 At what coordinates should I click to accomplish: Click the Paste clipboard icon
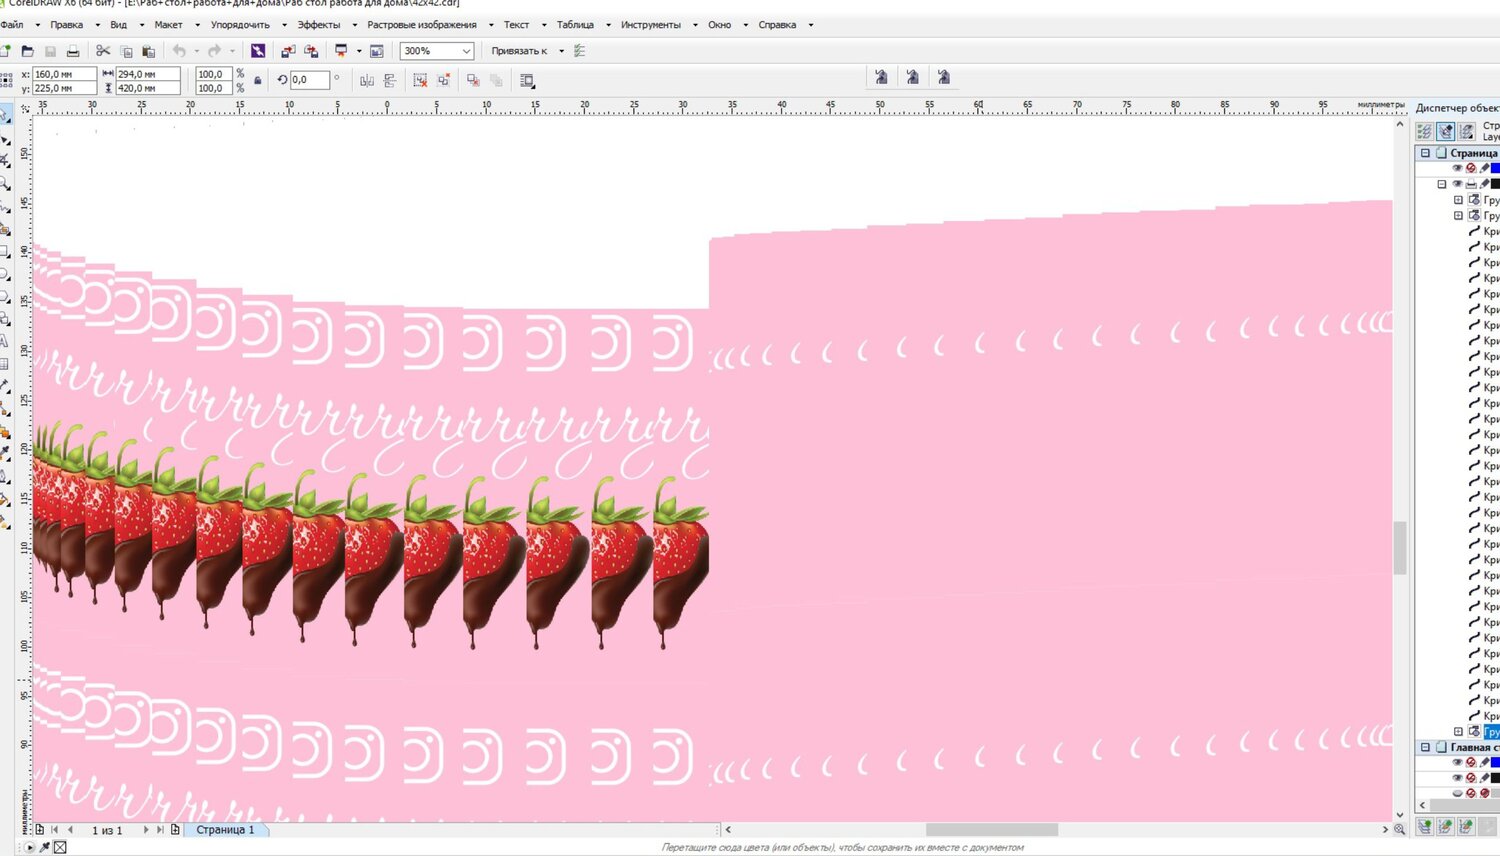pos(148,51)
